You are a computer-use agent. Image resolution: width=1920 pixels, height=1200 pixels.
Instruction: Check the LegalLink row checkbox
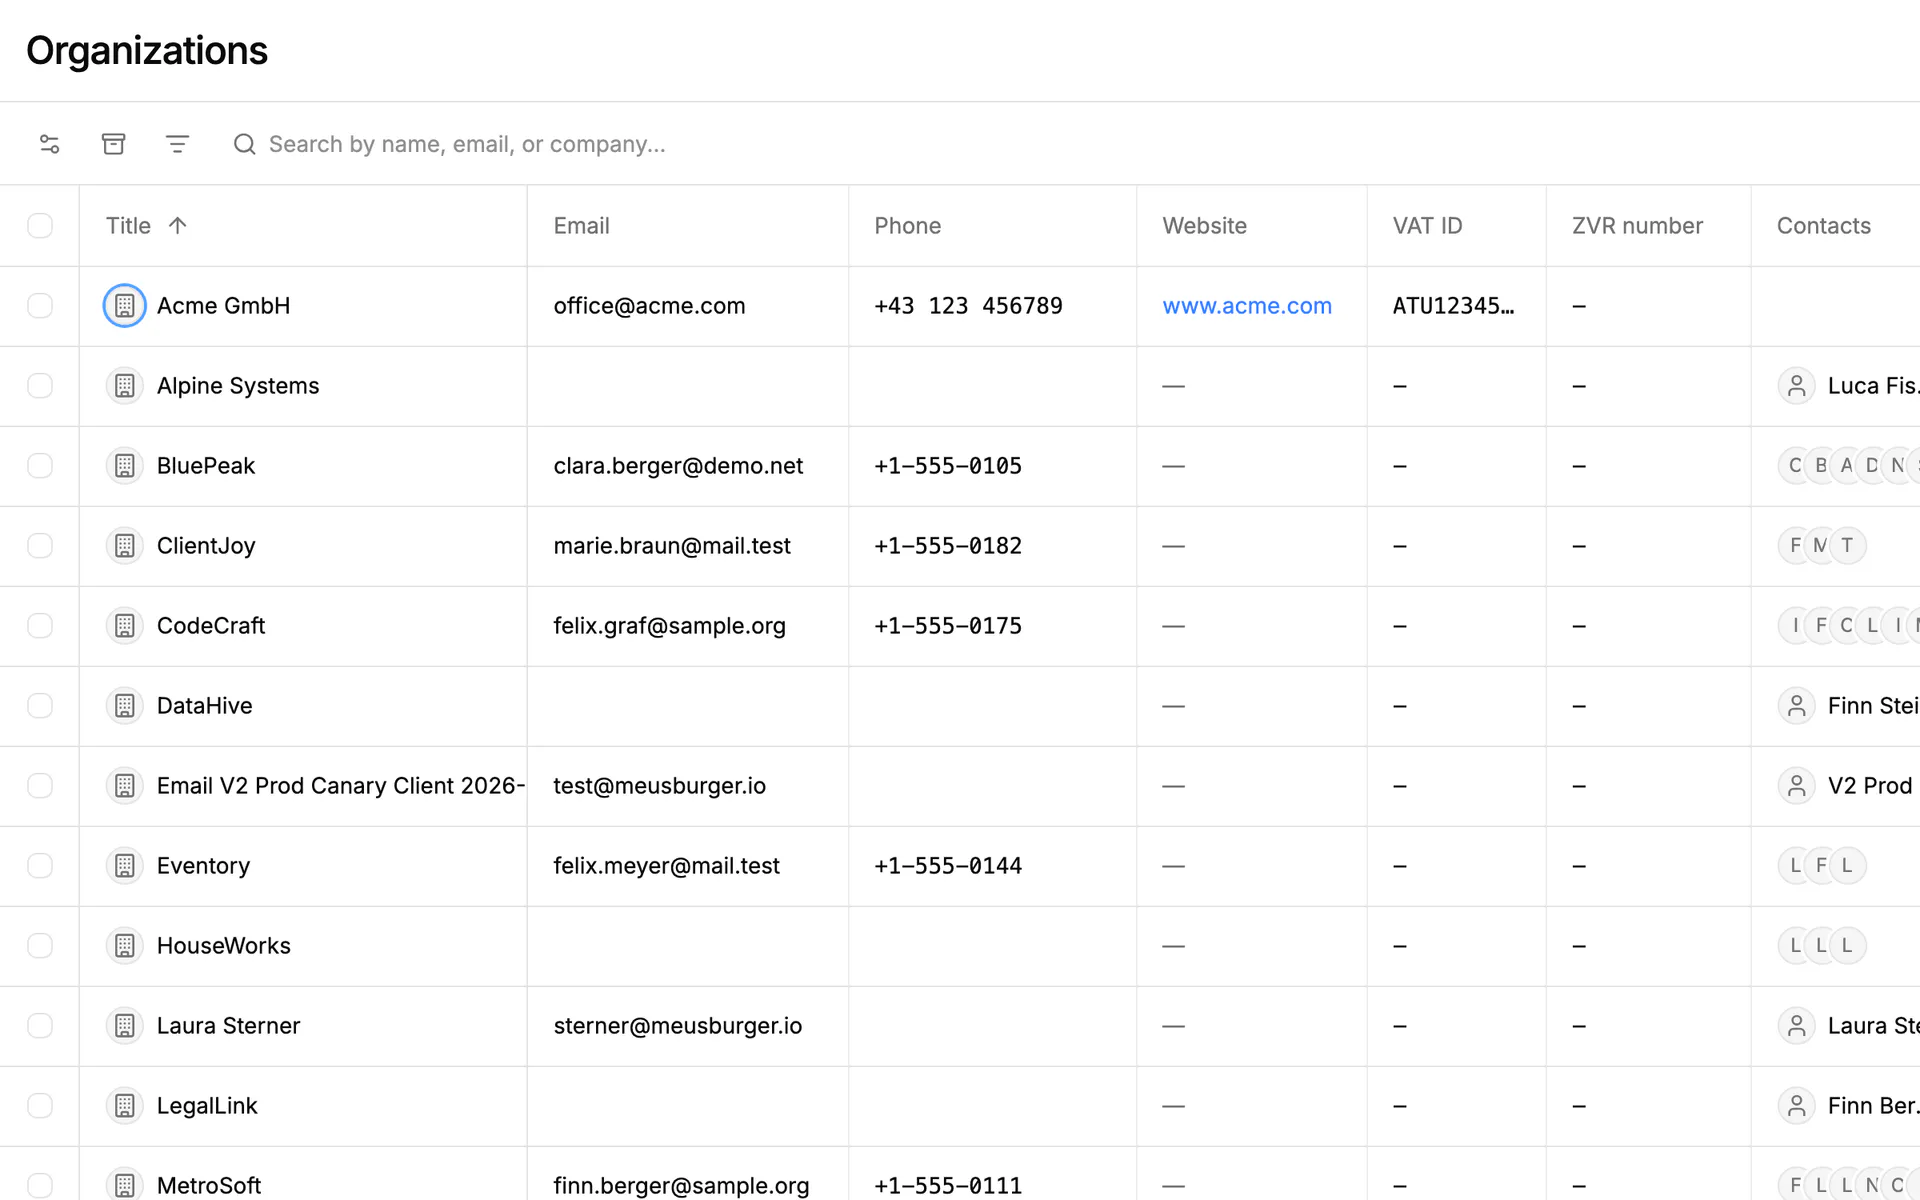(40, 1106)
